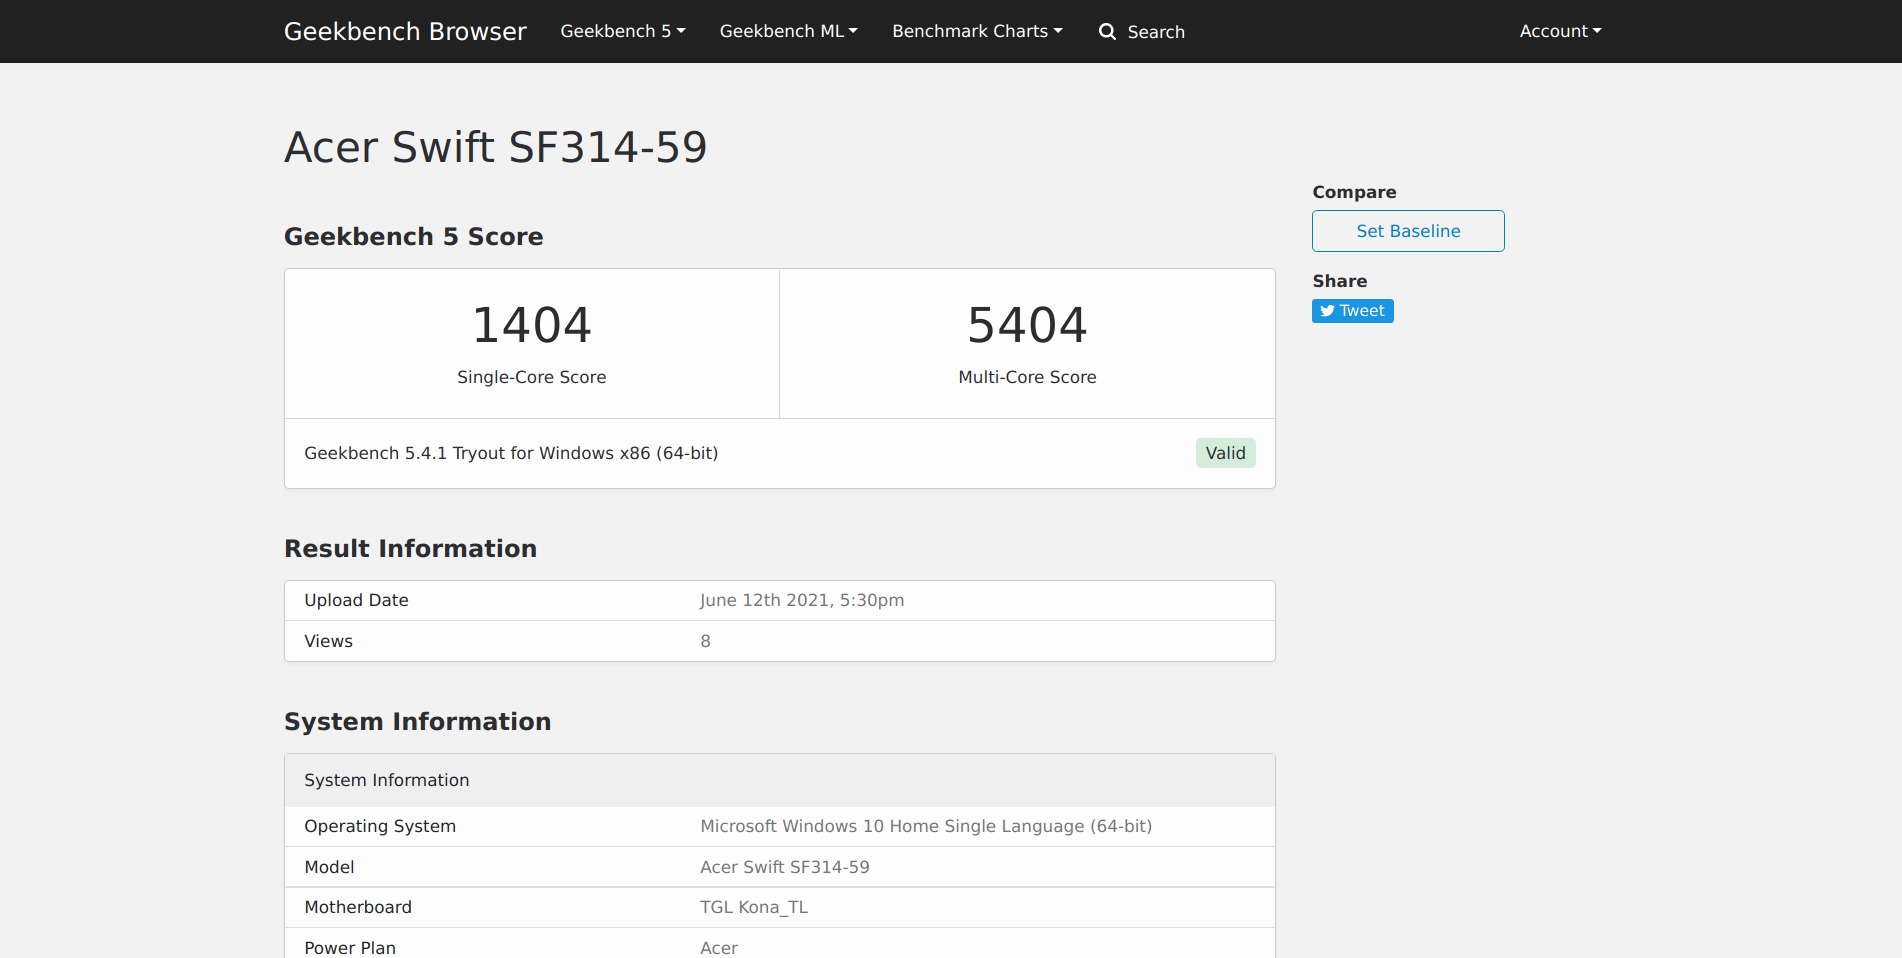Click Microsoft Windows 10 Home value
1902x958 pixels.
click(x=926, y=826)
